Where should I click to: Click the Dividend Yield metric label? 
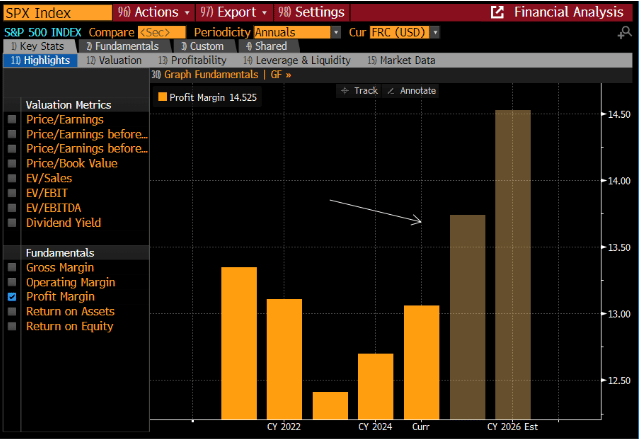click(63, 223)
